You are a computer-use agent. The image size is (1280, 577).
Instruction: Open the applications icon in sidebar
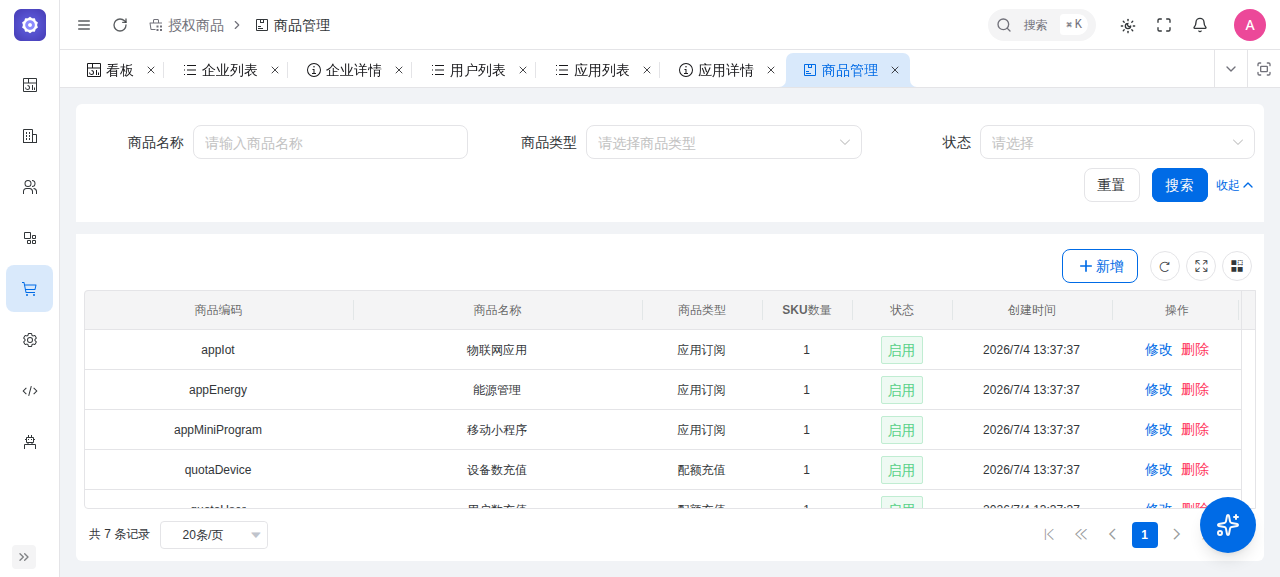point(30,238)
